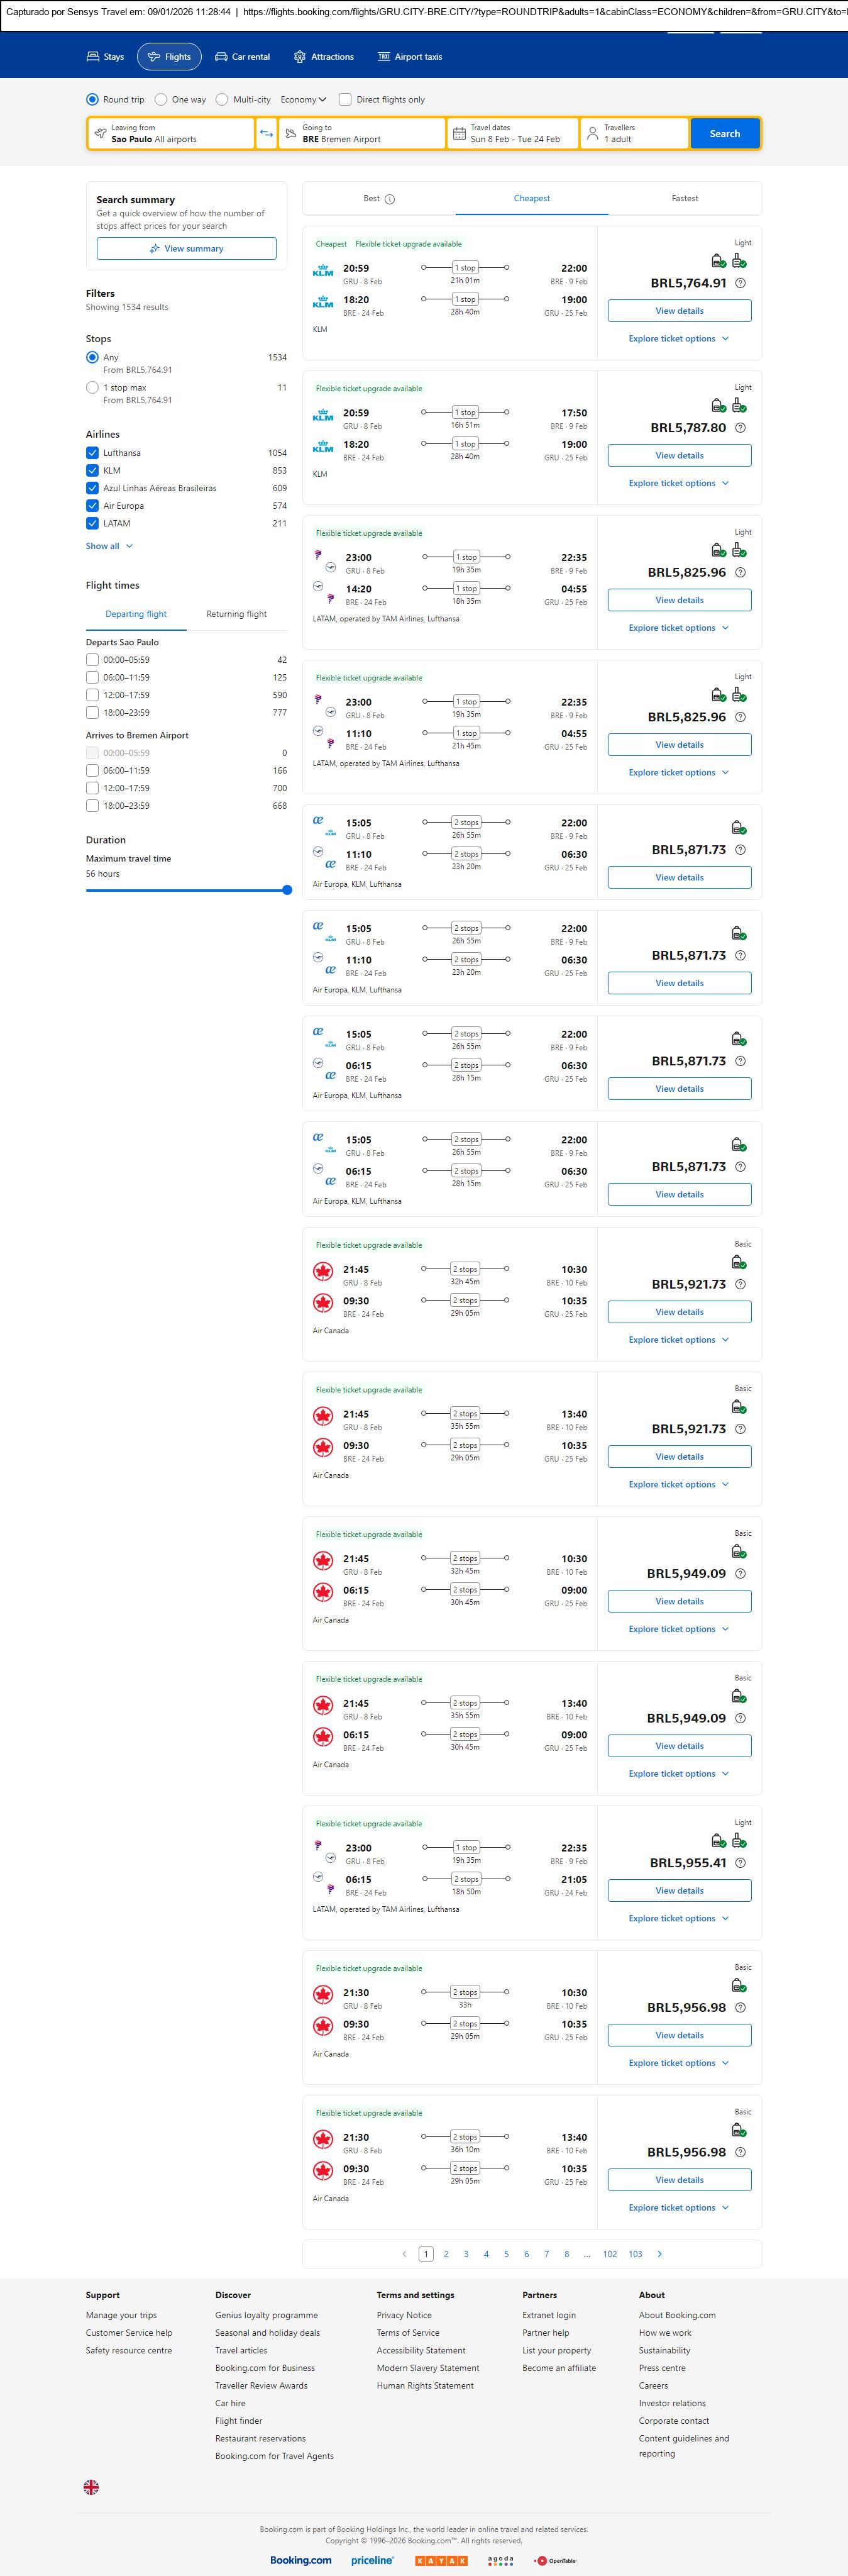Click the Travel dates field
848x2576 pixels.
(513, 134)
